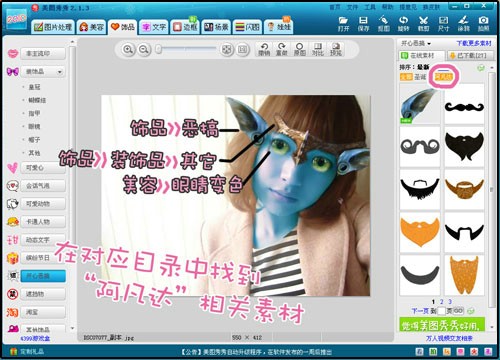500x360 pixels.
Task: Zoom in with the plus magnifier
Action: point(128,50)
